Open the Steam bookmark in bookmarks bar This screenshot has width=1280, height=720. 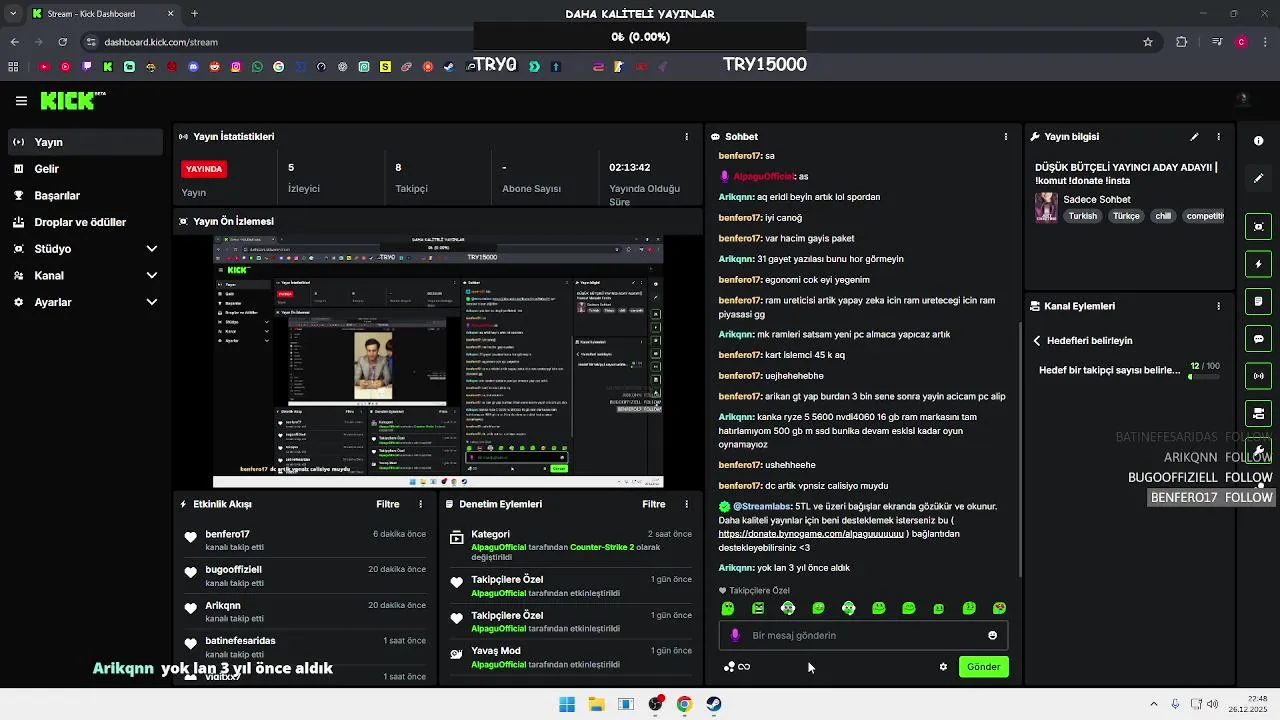coord(449,67)
